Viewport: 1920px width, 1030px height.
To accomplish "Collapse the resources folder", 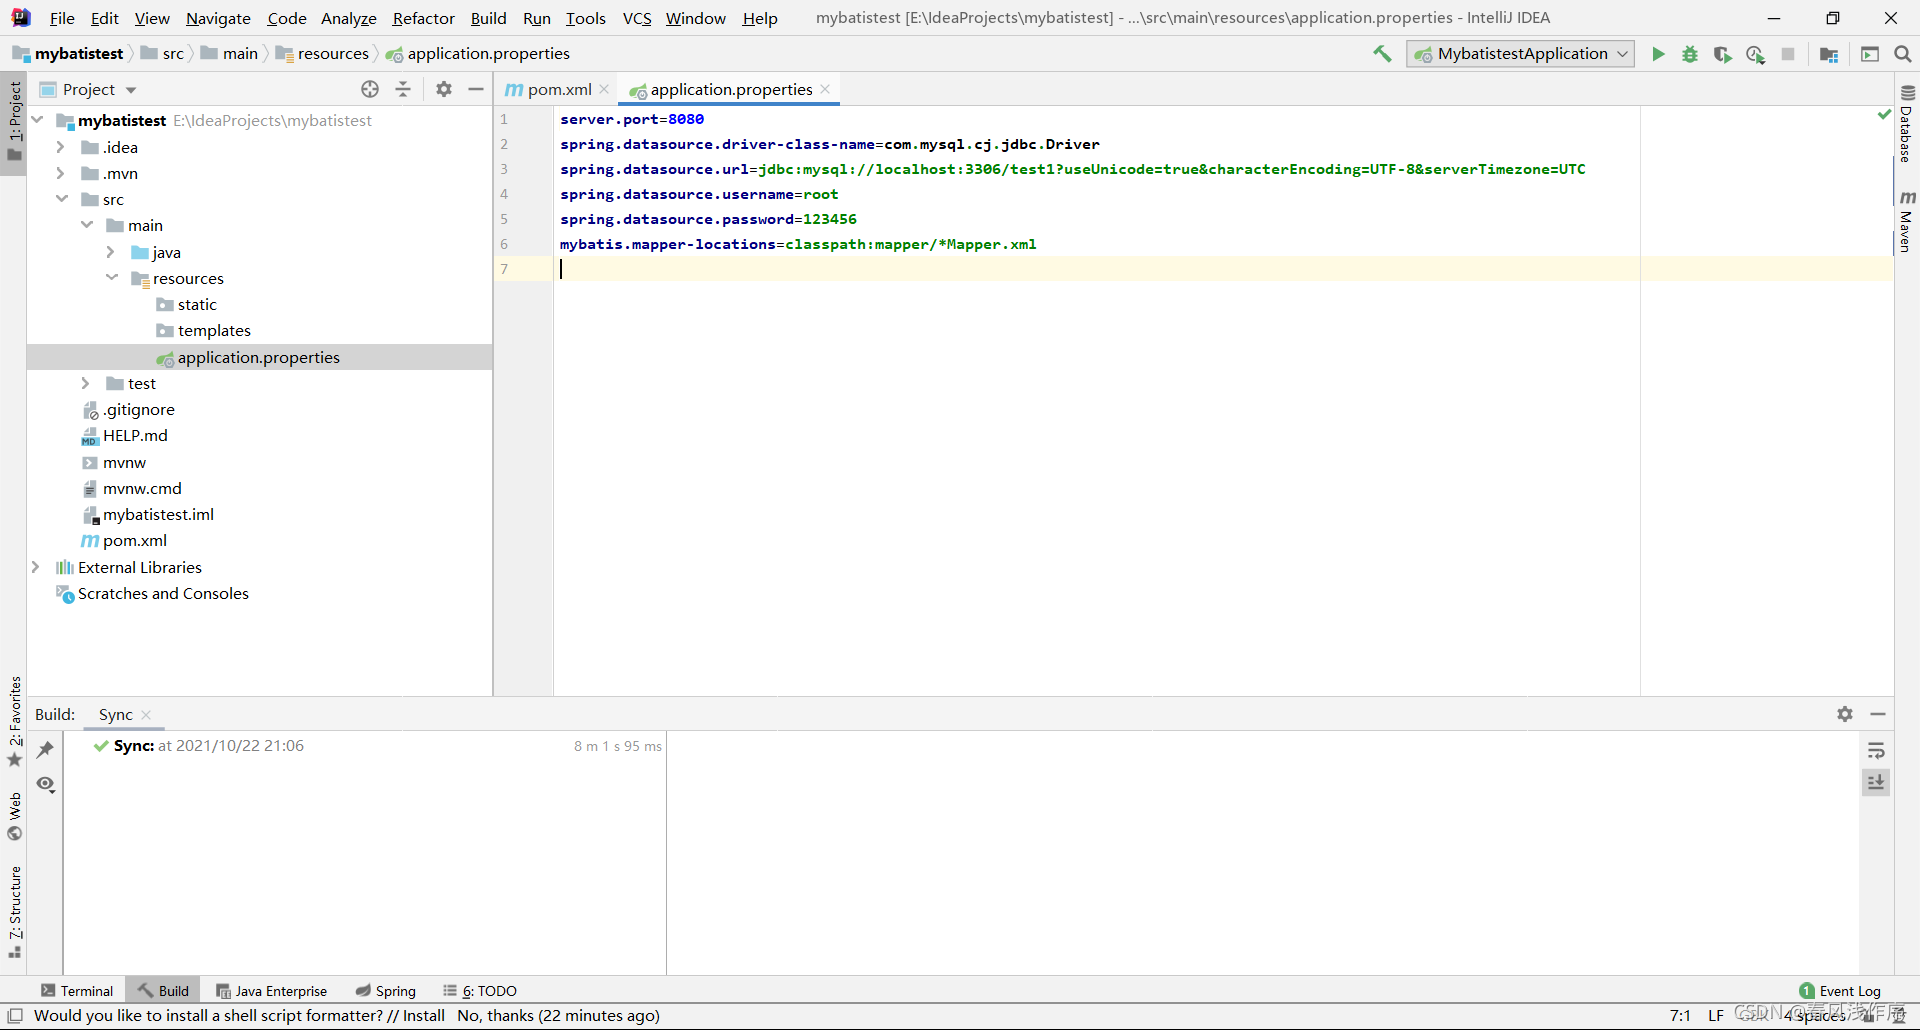I will 112,278.
